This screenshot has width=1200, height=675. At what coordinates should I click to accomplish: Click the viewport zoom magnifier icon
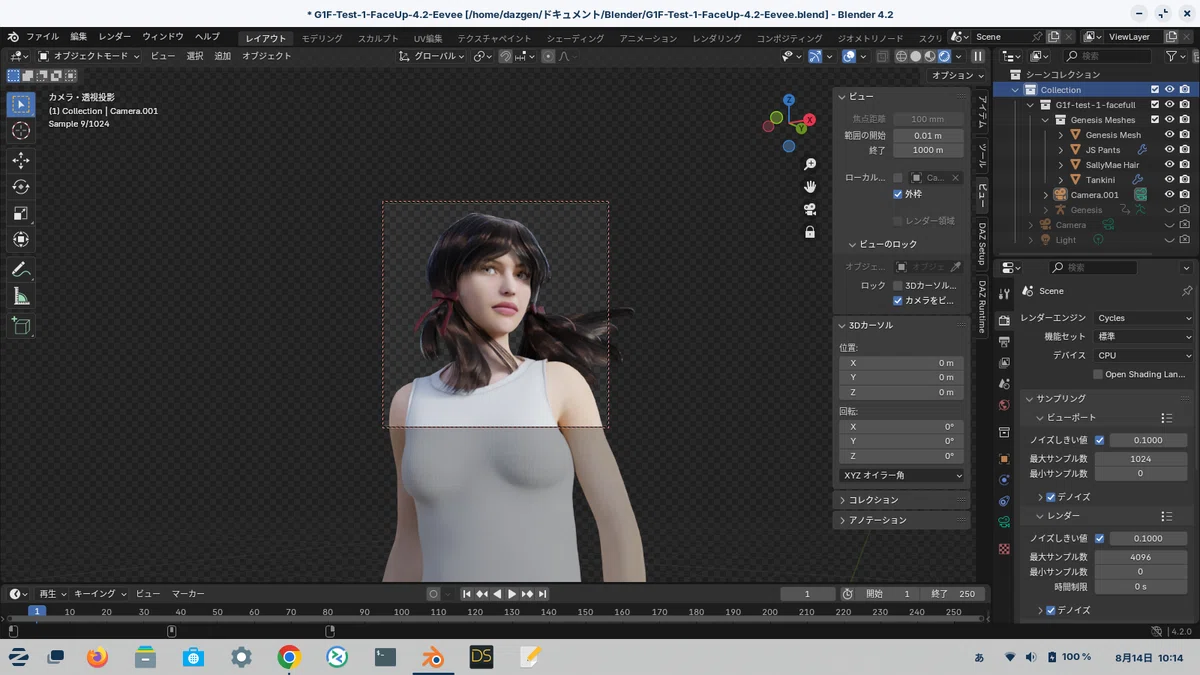810,164
